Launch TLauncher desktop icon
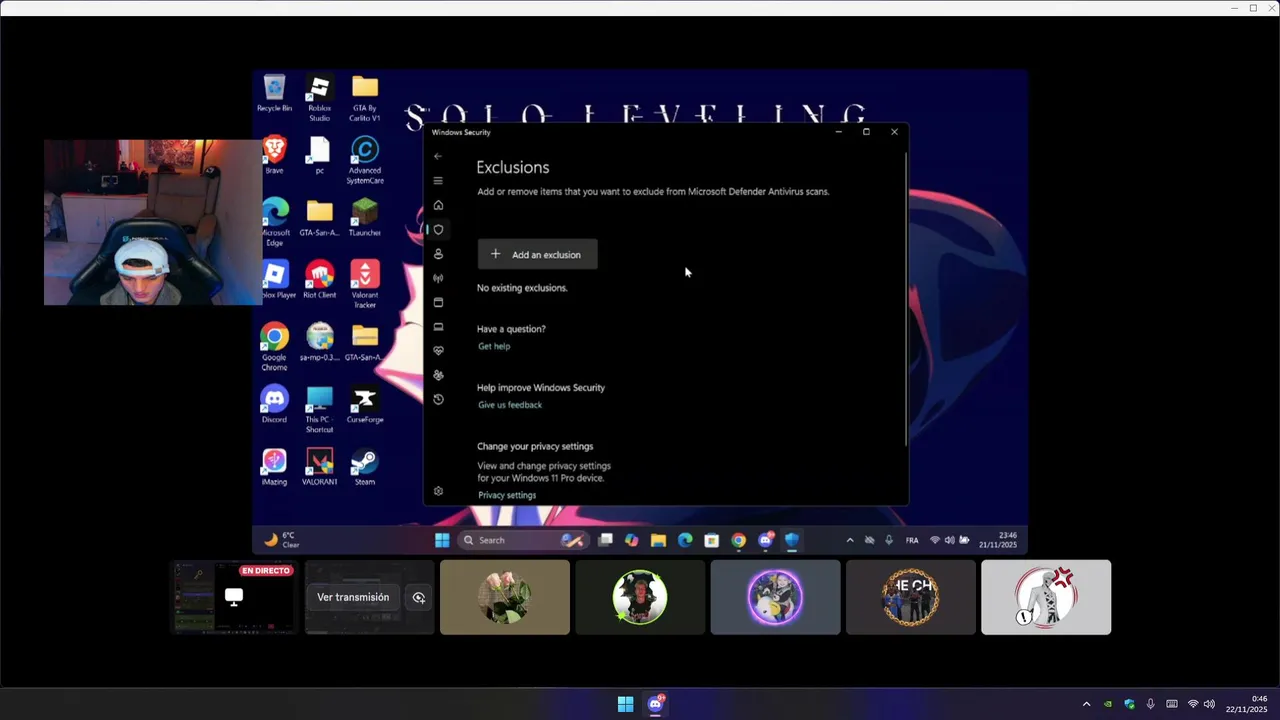 365,217
